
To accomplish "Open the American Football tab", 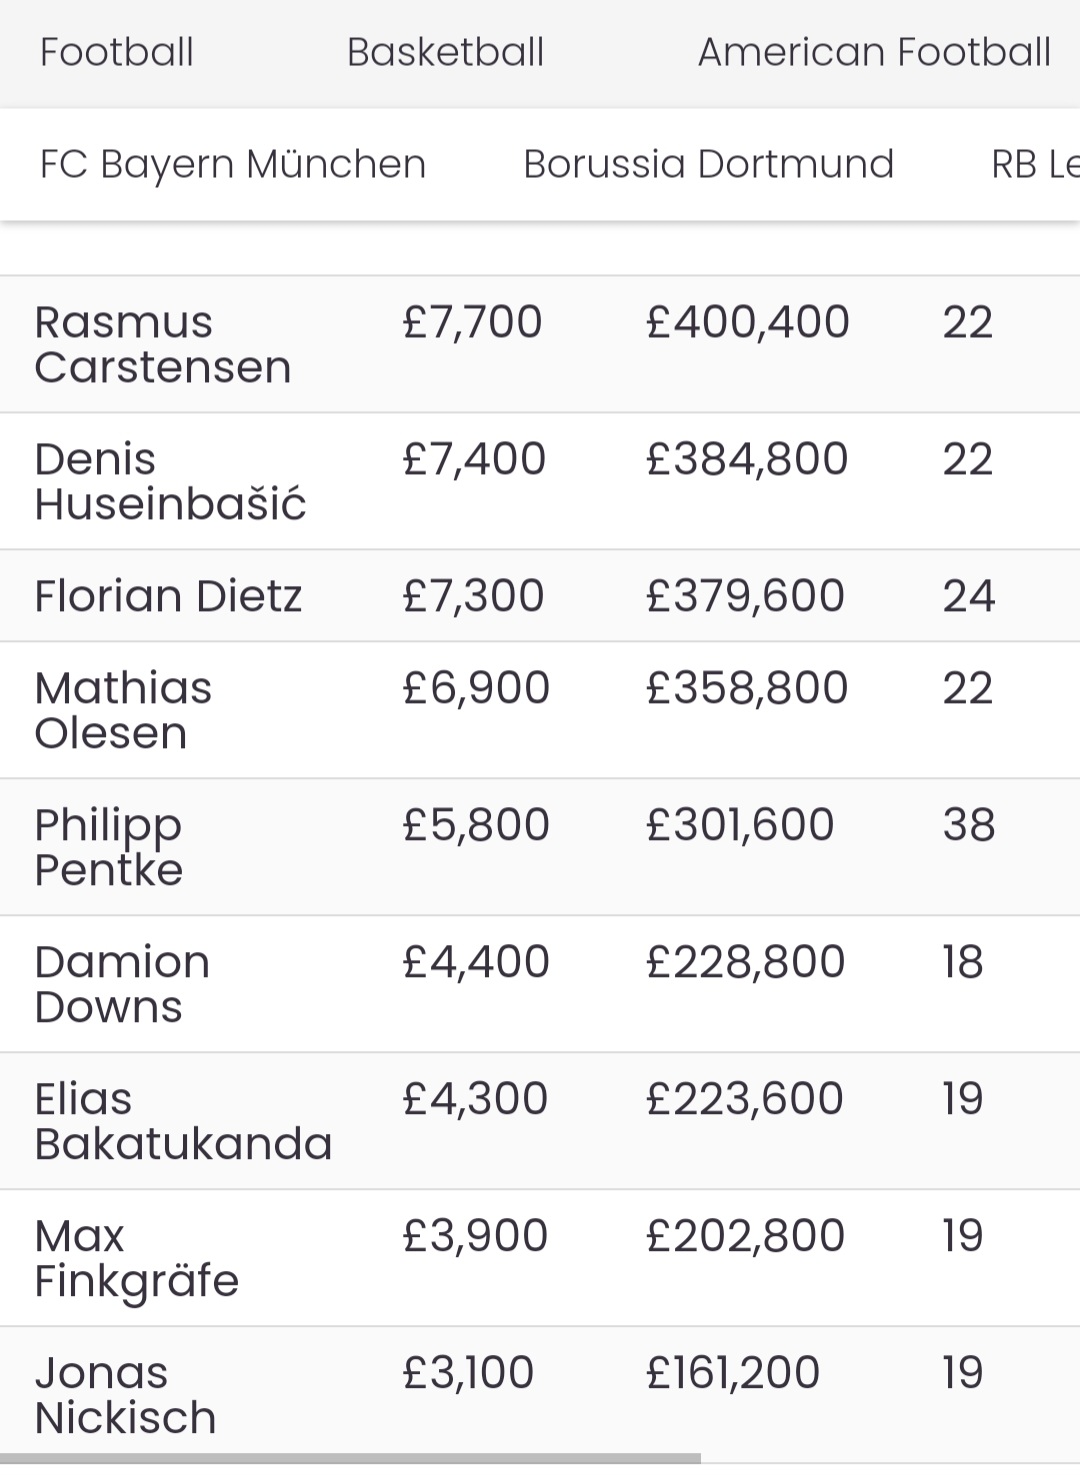I will (874, 52).
